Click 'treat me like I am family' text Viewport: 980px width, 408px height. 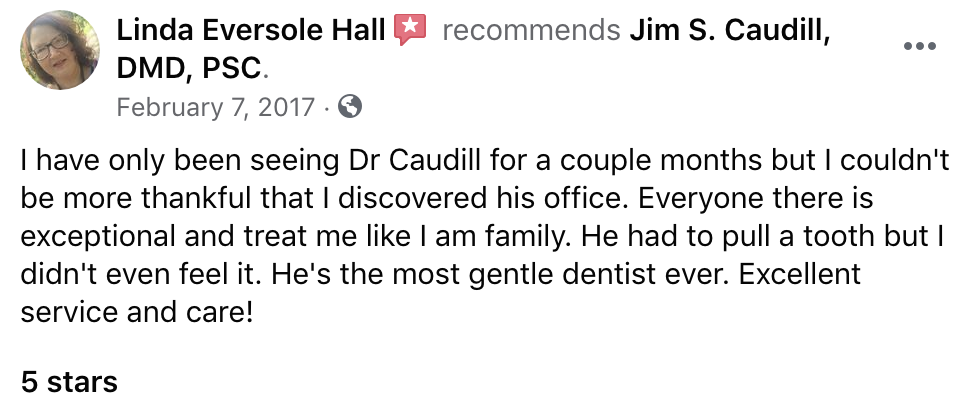[x=368, y=235]
